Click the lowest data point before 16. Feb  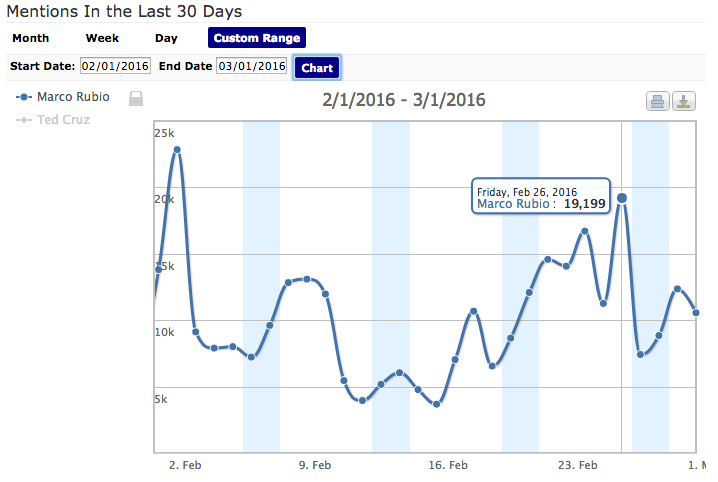pos(437,404)
